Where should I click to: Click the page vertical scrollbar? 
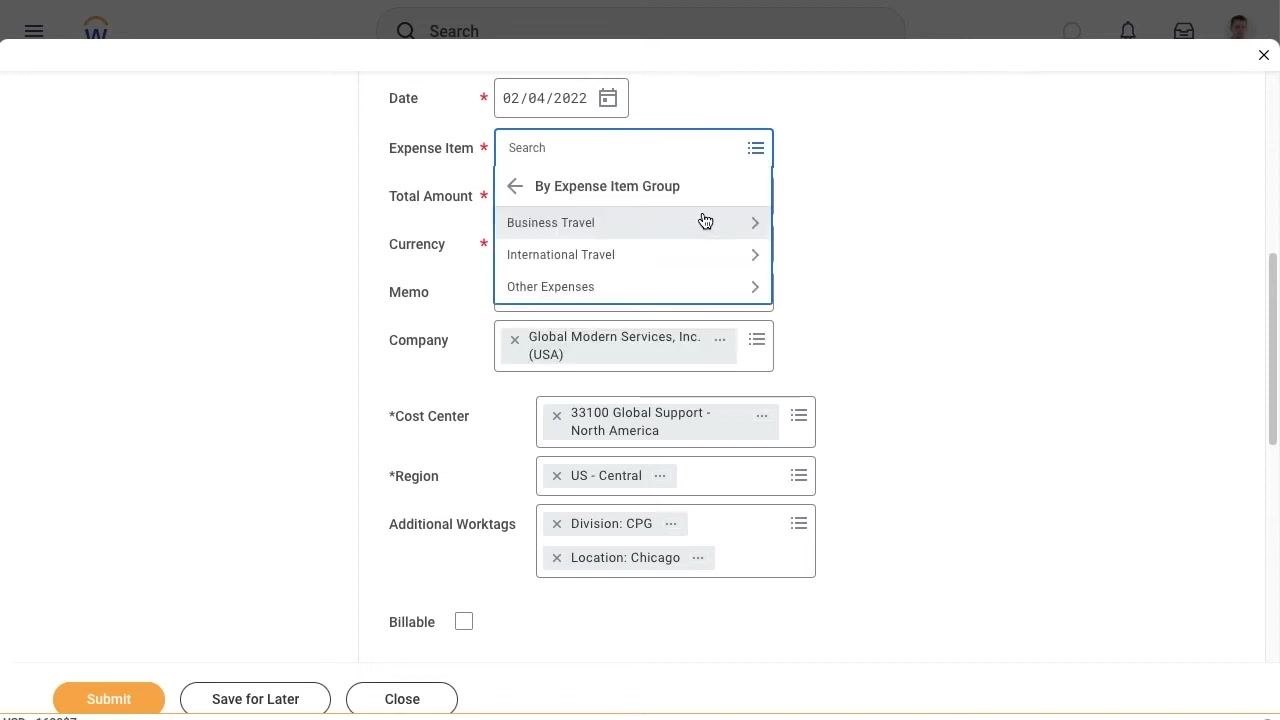(1273, 348)
